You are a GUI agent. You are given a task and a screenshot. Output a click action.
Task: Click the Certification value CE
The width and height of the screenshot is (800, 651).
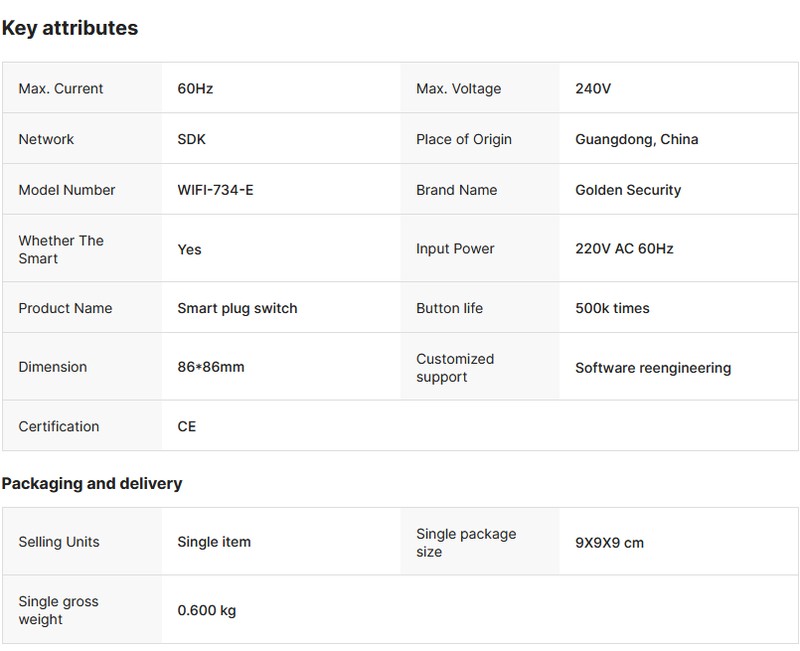click(187, 426)
